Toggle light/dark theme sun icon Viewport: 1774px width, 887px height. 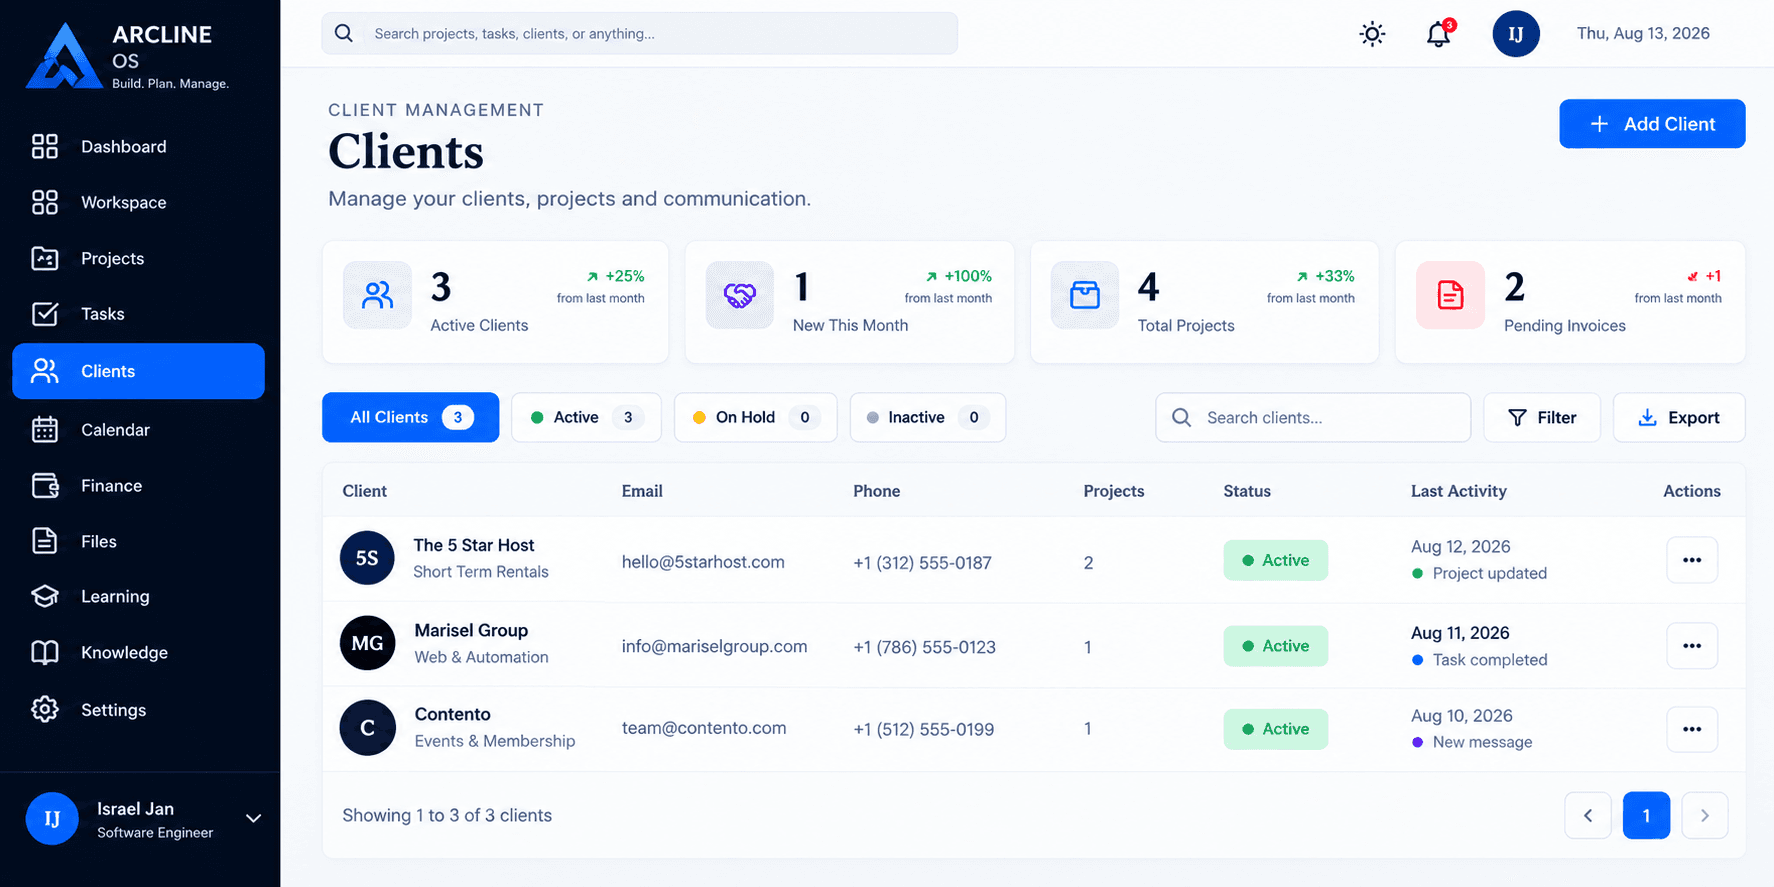coord(1372,34)
